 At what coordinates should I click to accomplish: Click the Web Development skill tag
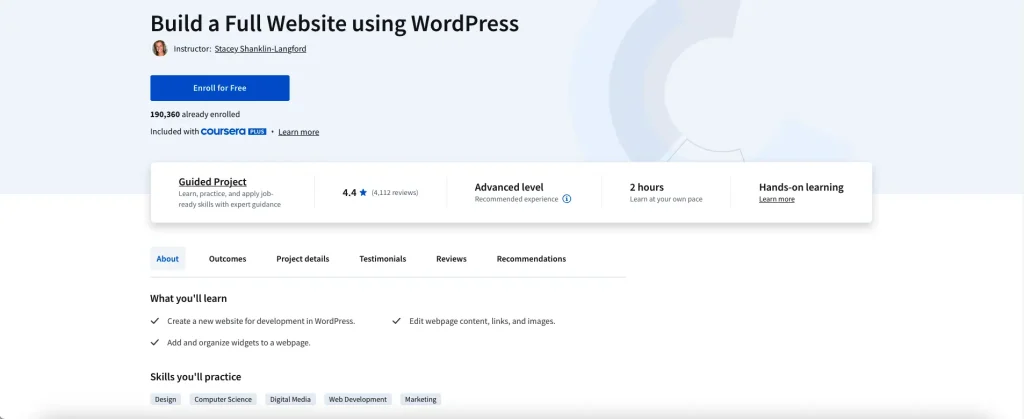(x=358, y=399)
